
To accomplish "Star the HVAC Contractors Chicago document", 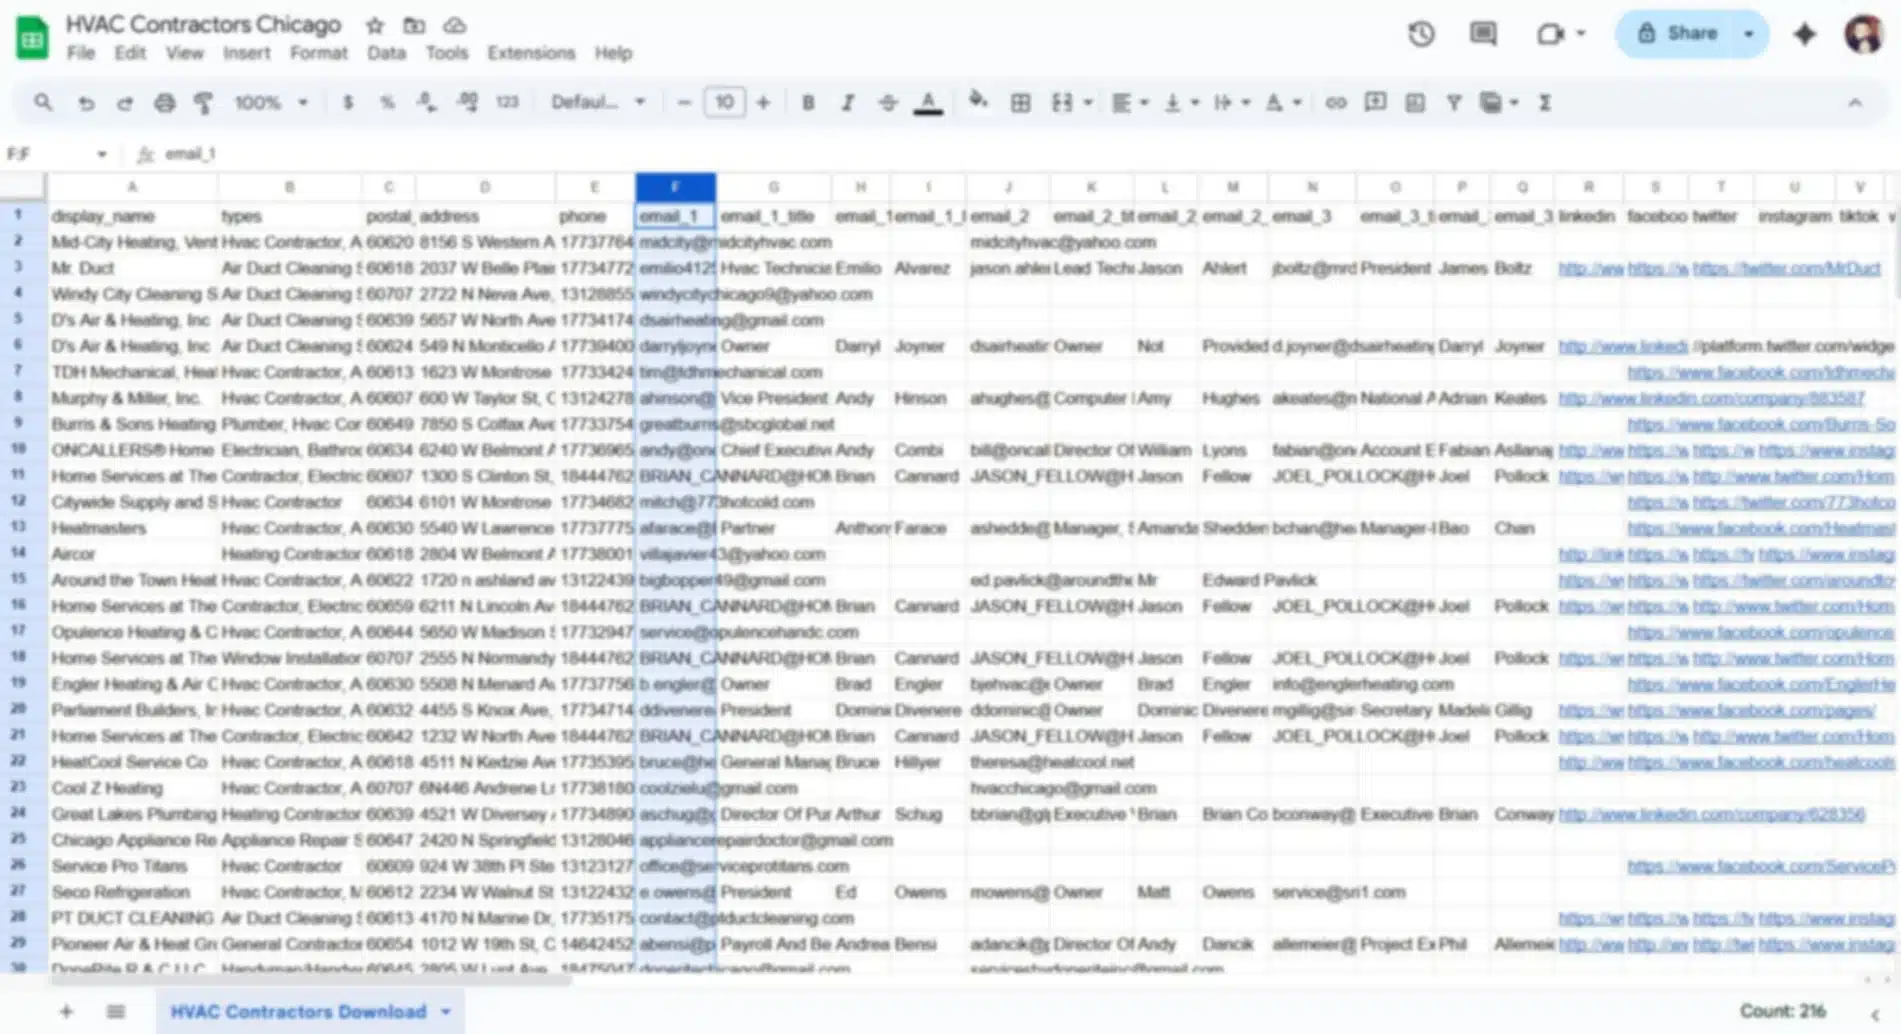I will 375,25.
